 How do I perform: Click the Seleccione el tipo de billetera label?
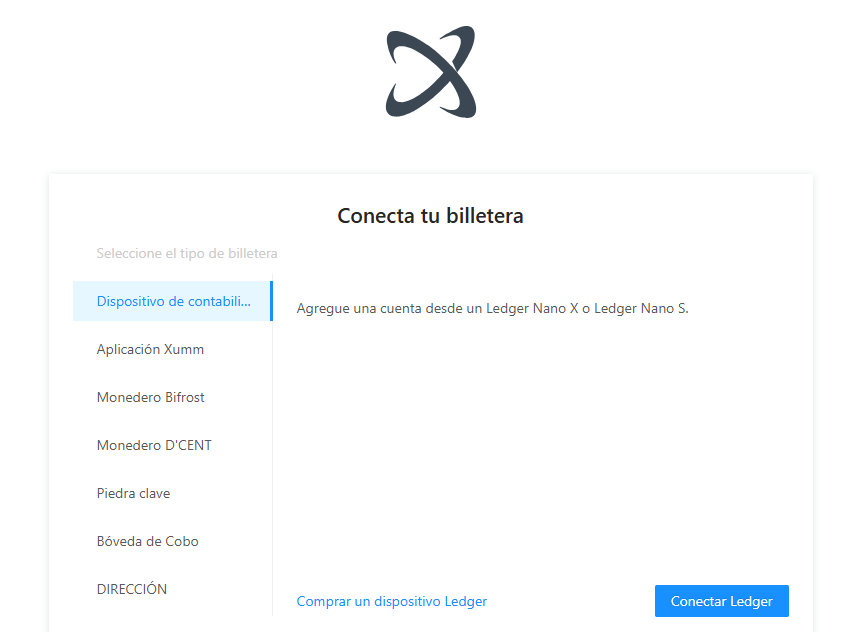tap(187, 253)
